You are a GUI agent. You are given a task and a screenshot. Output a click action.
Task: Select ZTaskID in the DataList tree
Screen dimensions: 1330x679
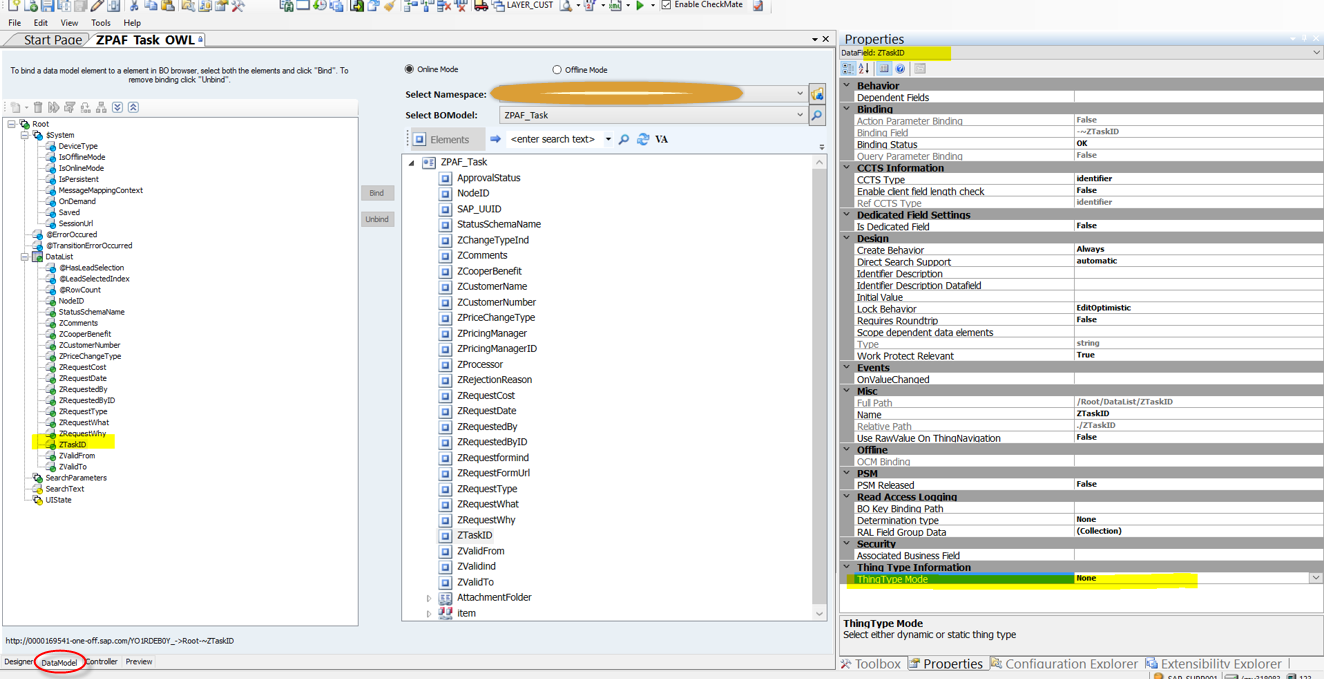click(72, 445)
